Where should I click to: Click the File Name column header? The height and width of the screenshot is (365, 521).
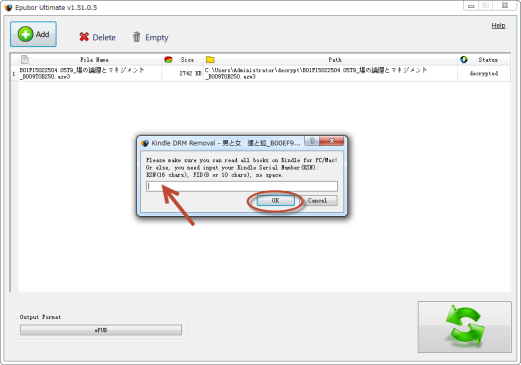(x=94, y=60)
